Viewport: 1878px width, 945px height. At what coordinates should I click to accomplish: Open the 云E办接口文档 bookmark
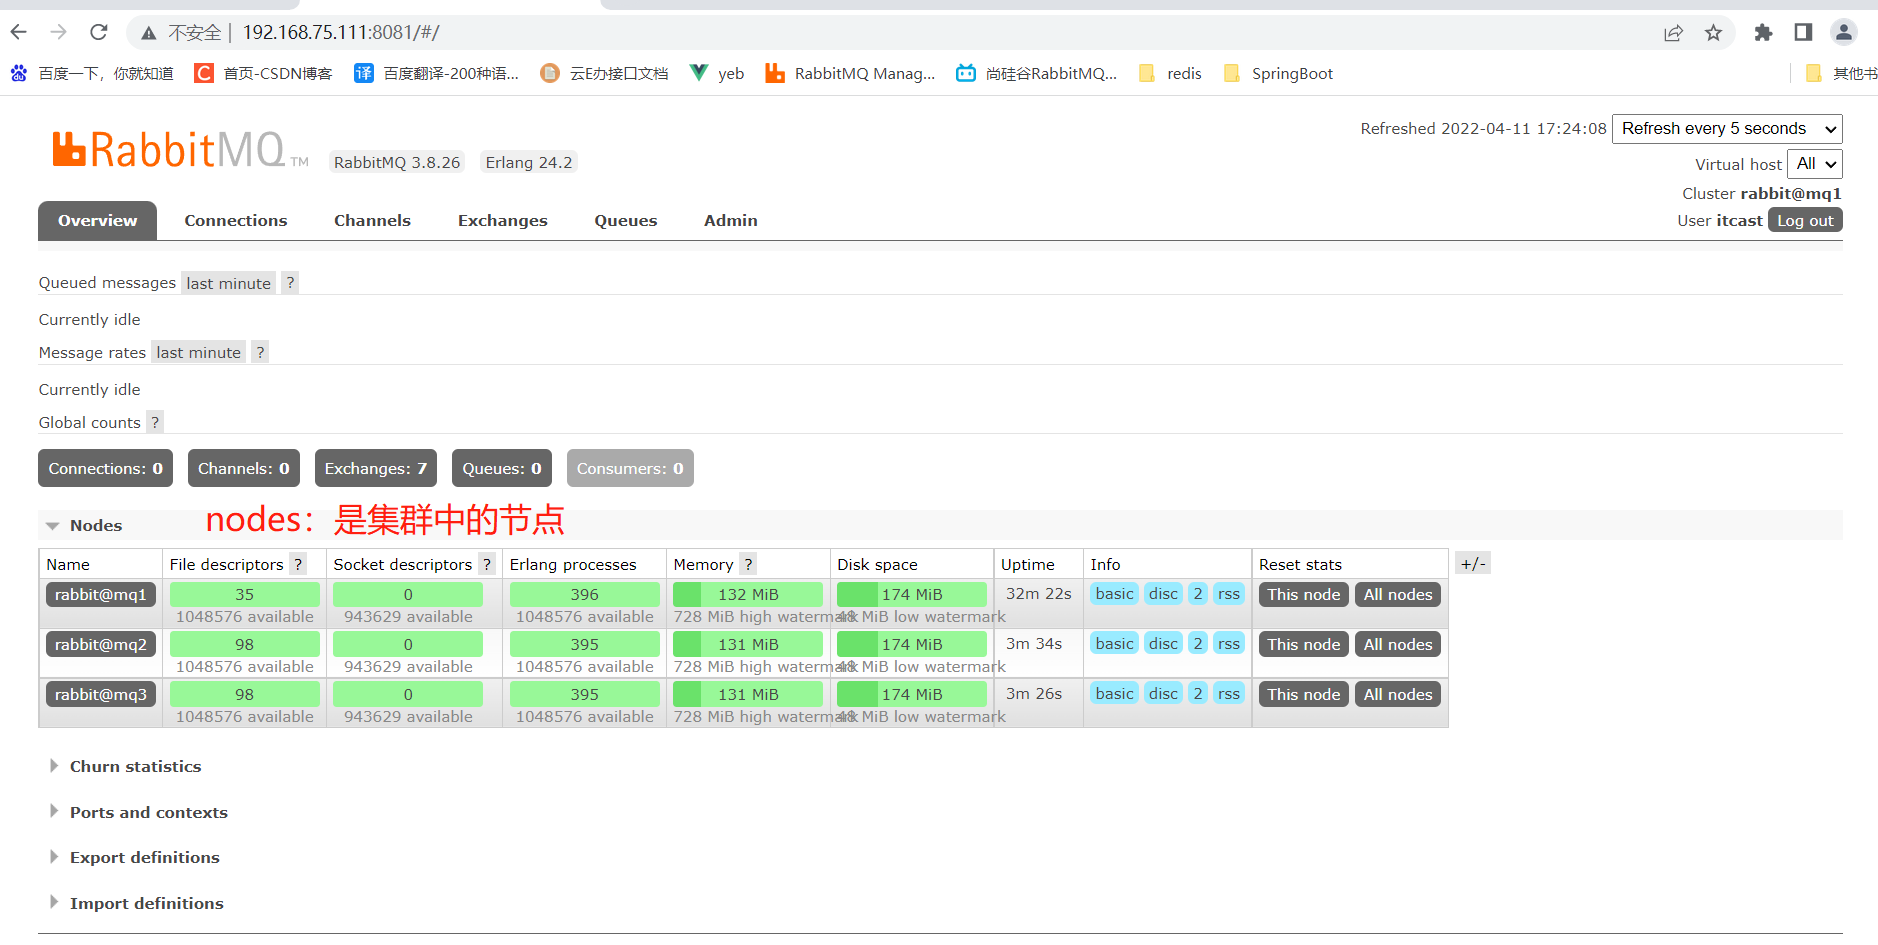point(604,73)
